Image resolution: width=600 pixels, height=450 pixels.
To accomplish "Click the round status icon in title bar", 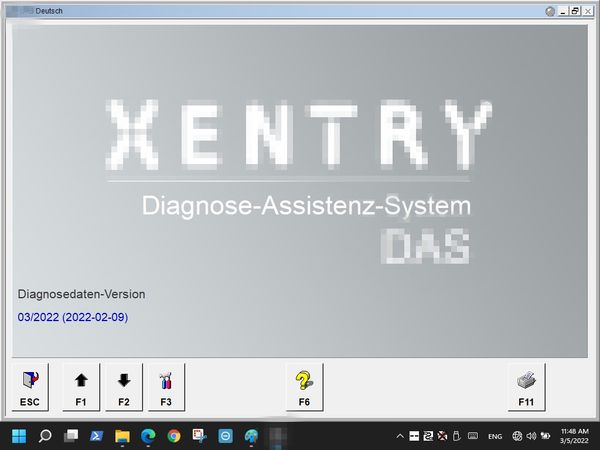I will click(x=550, y=11).
